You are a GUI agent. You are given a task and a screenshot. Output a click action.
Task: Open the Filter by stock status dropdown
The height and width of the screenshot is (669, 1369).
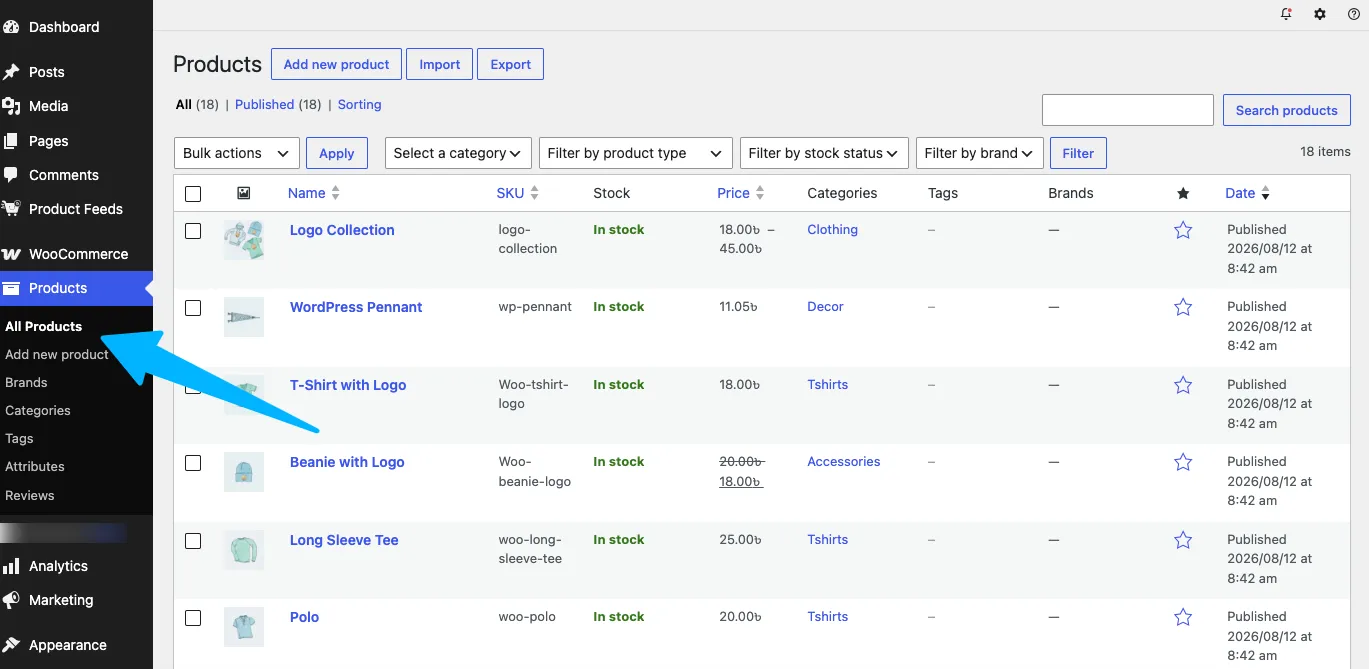(824, 153)
